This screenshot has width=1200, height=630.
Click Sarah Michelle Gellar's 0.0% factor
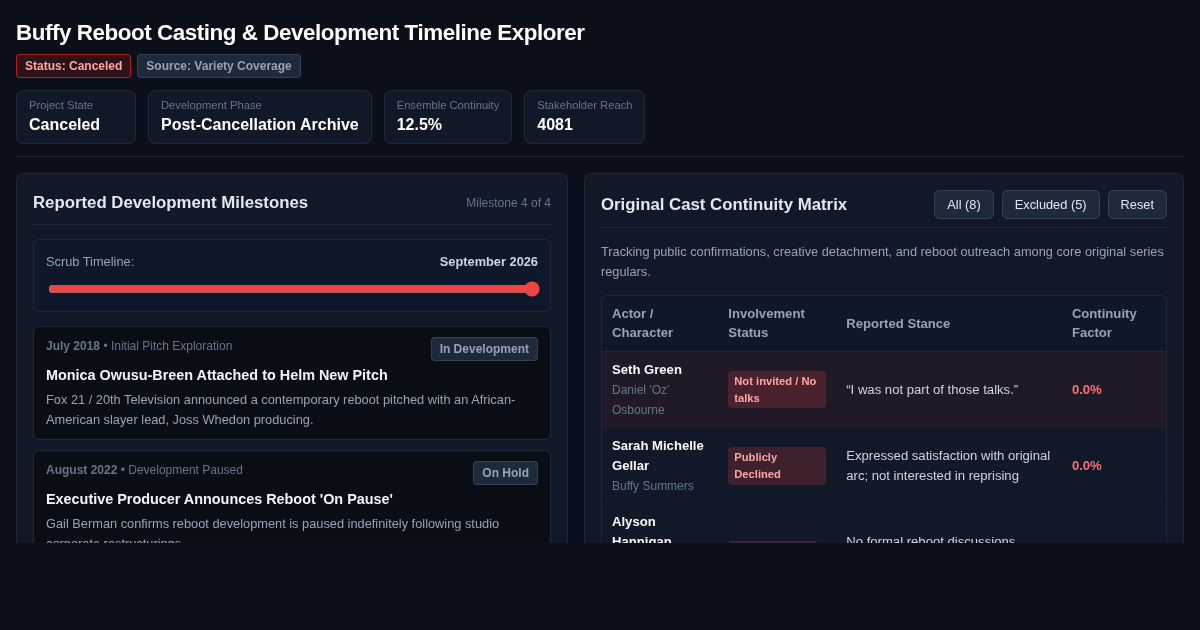click(1087, 465)
